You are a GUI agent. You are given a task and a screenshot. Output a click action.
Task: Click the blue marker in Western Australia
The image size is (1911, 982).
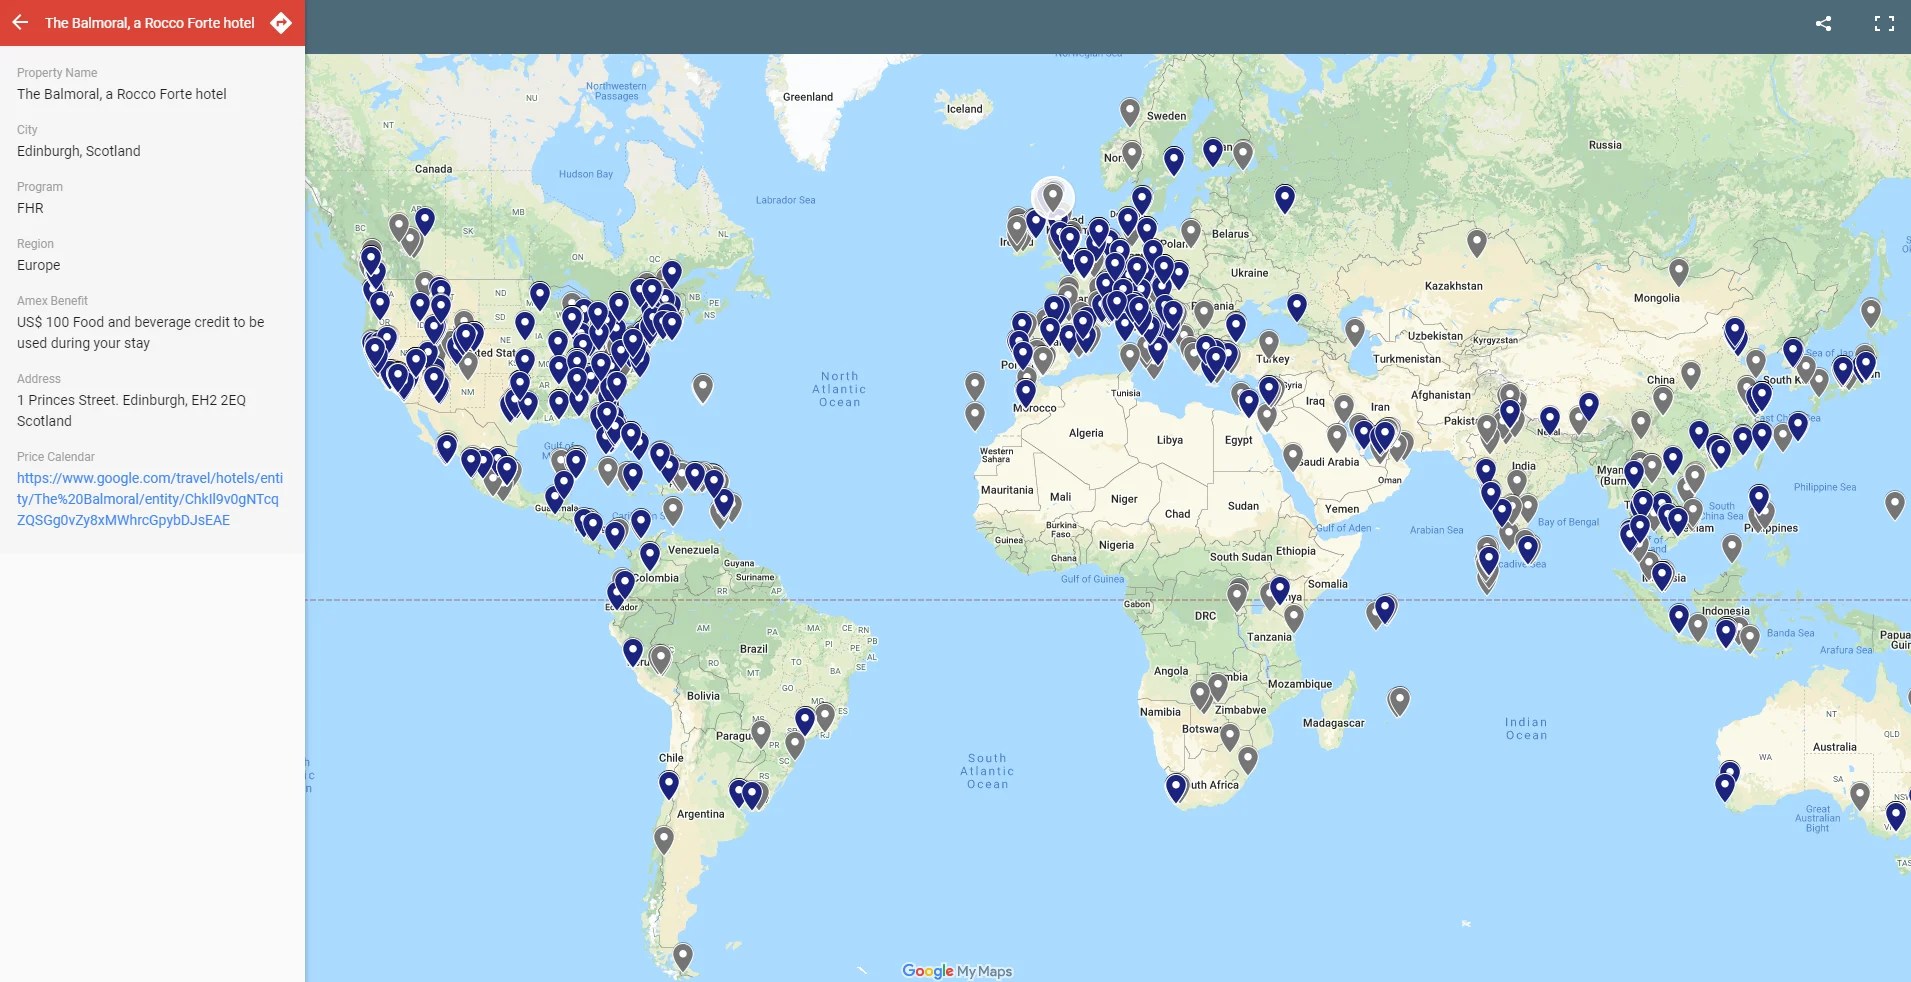1725,786
